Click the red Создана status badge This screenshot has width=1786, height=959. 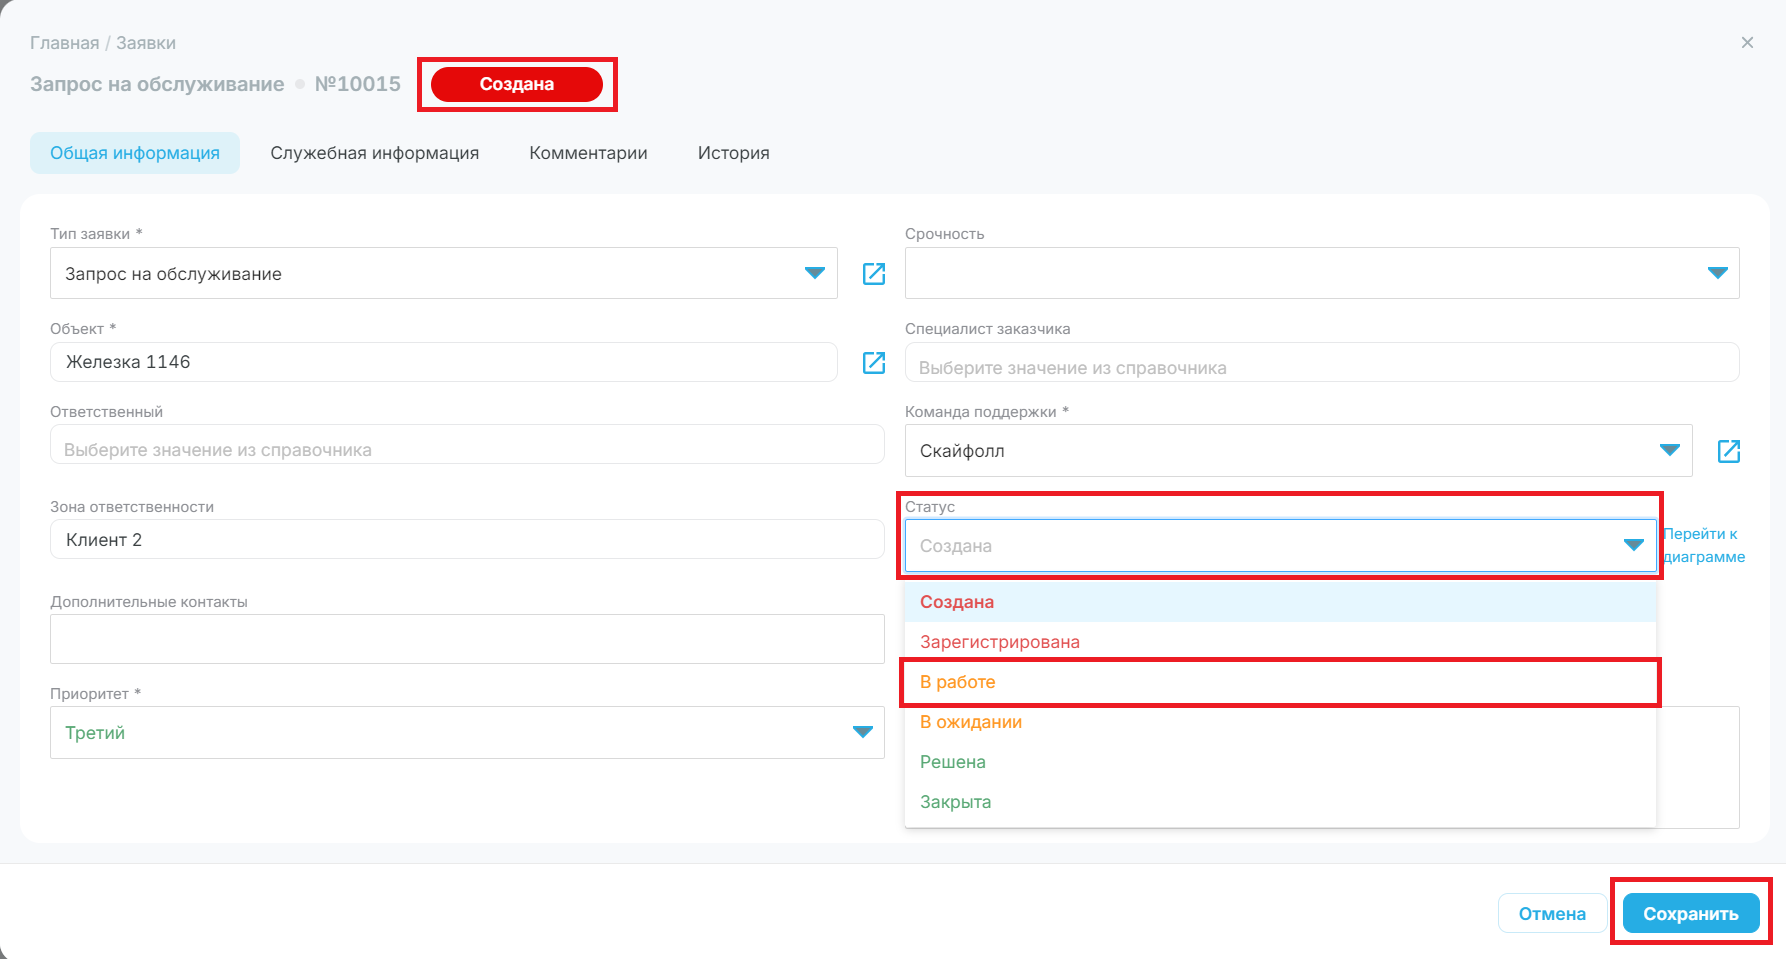pyautogui.click(x=517, y=84)
